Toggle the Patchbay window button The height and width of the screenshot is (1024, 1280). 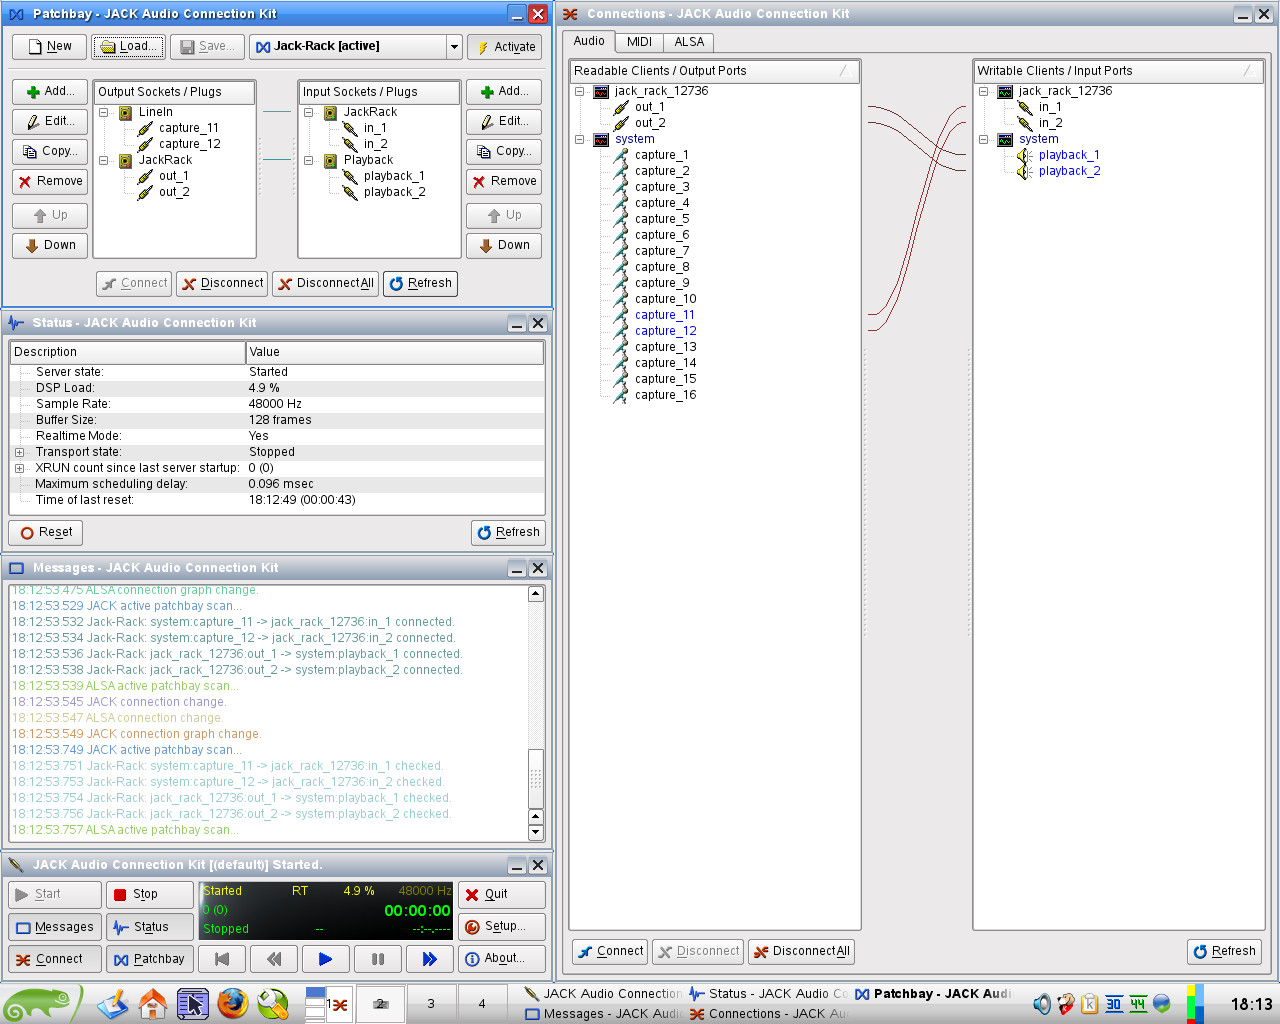tap(149, 959)
